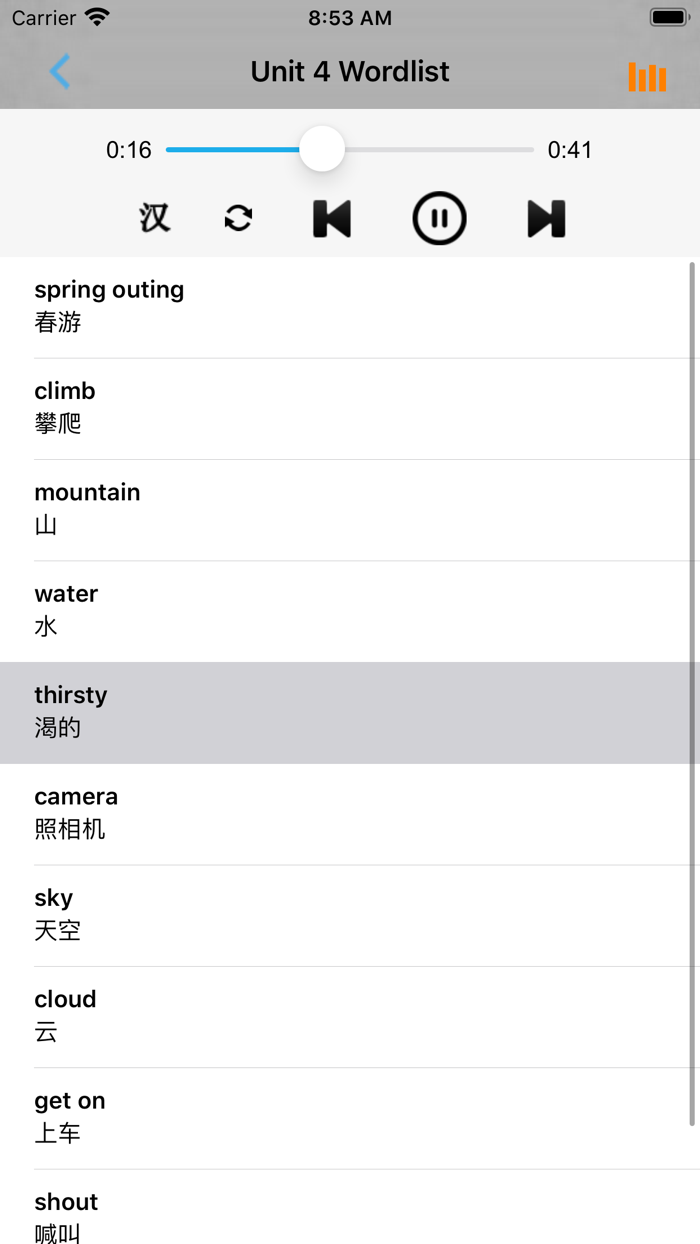700x1244 pixels.
Task: Tap the battery icon in status bar
Action: [x=668, y=18]
